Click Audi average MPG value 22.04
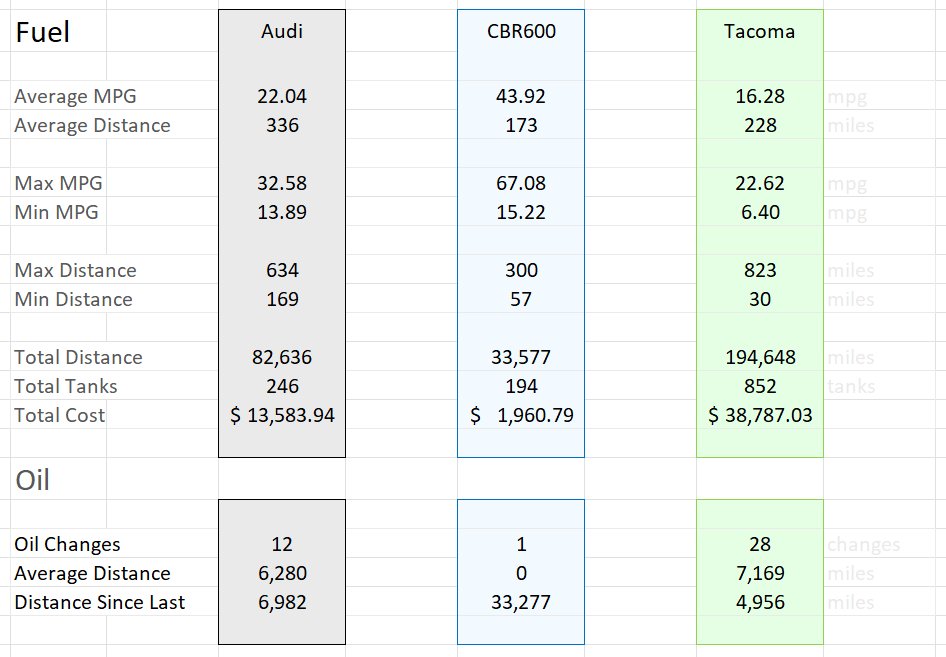Screen dimensions: 946x657 (282, 97)
